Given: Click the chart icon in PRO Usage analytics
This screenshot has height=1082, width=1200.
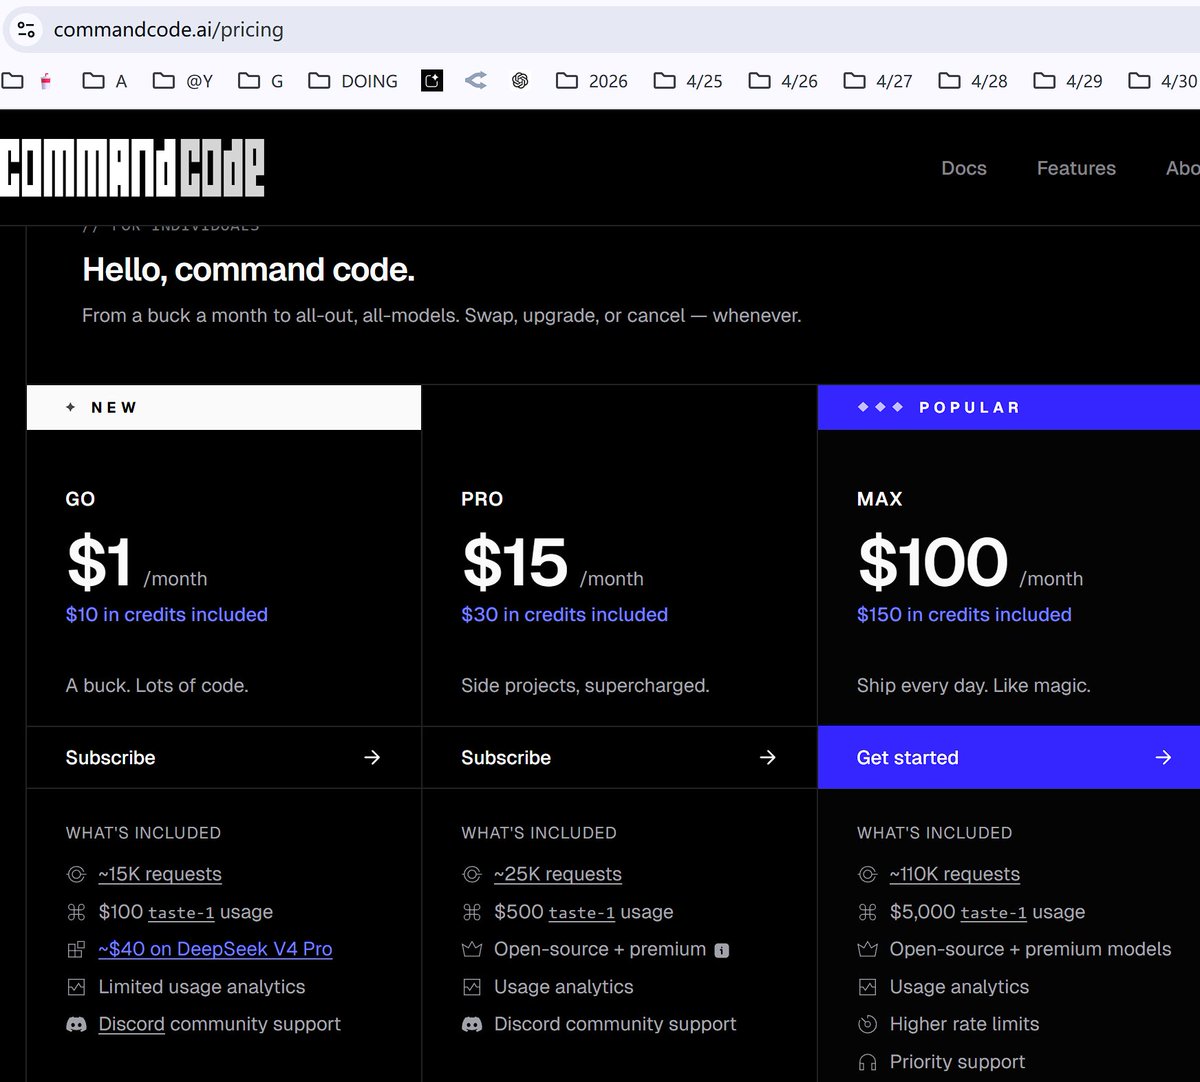Looking at the screenshot, I should click(472, 987).
